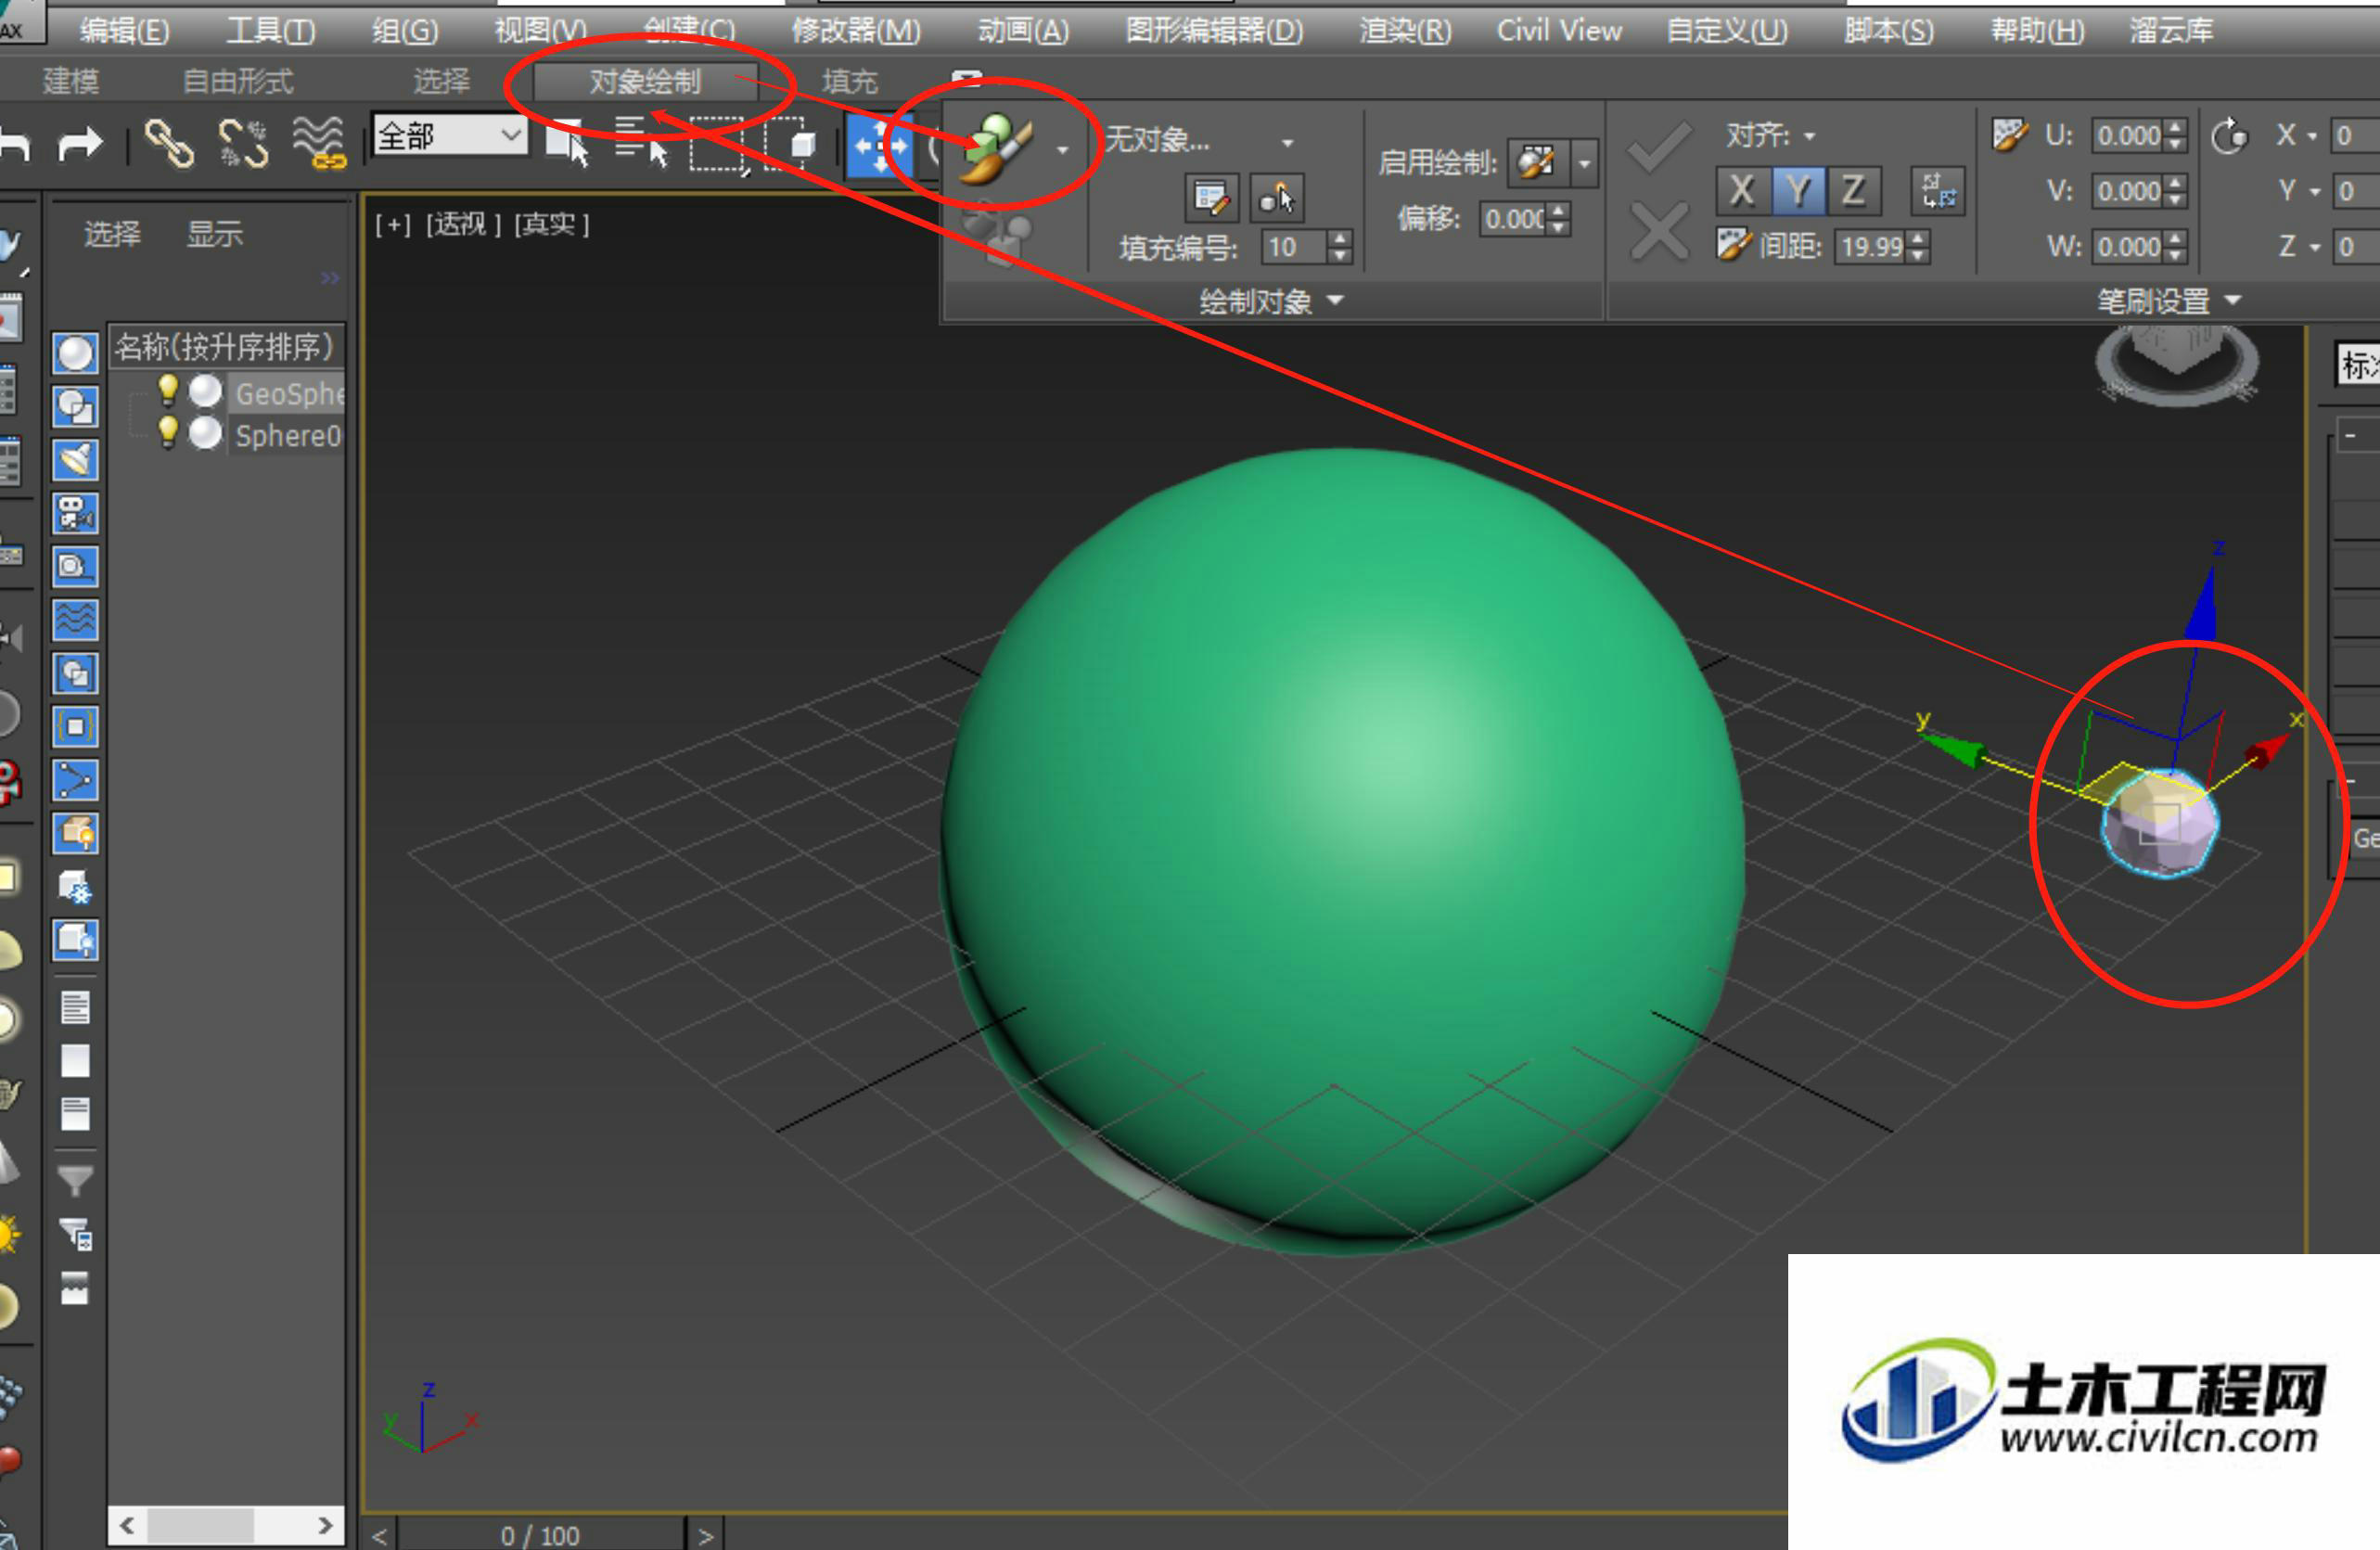Click the brush icon left of 间距
Image resolution: width=2380 pixels, height=1550 pixels.
(1733, 245)
